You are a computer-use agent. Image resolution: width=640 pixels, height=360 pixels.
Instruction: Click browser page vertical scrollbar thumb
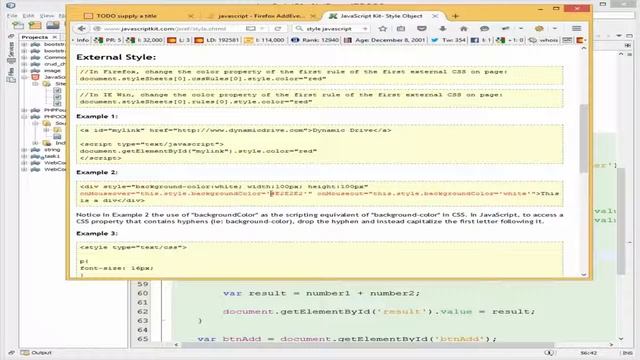[x=584, y=137]
